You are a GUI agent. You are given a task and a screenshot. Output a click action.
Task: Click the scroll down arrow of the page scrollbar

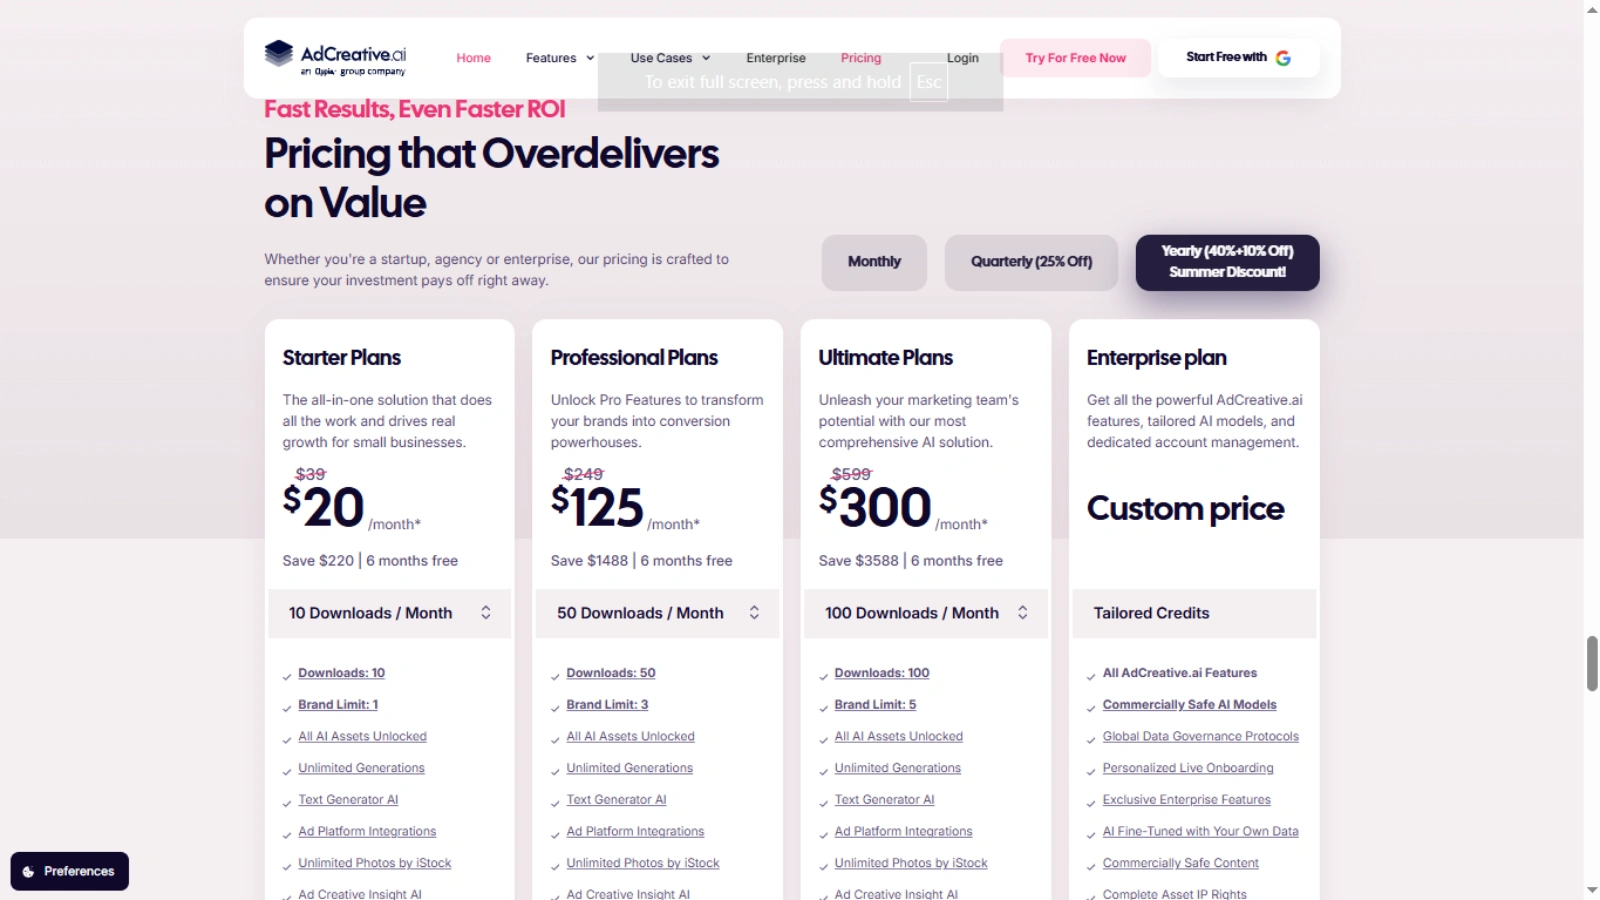pos(1591,890)
